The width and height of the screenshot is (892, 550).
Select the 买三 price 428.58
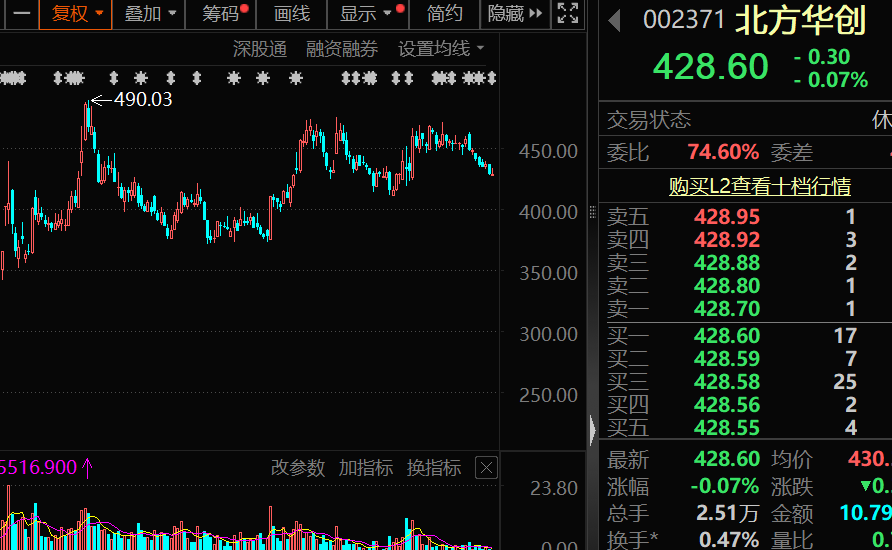click(726, 382)
